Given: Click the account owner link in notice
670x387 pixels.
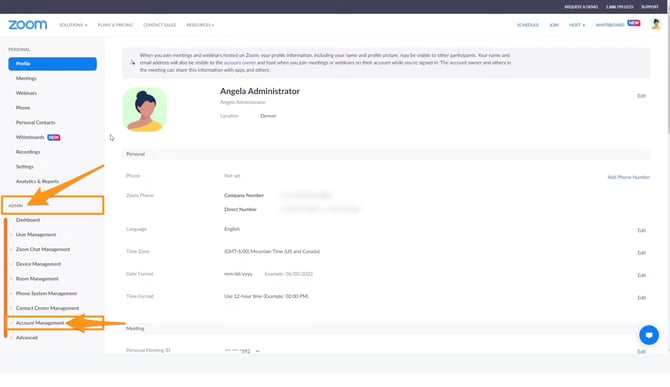Looking at the screenshot, I should click(x=240, y=63).
